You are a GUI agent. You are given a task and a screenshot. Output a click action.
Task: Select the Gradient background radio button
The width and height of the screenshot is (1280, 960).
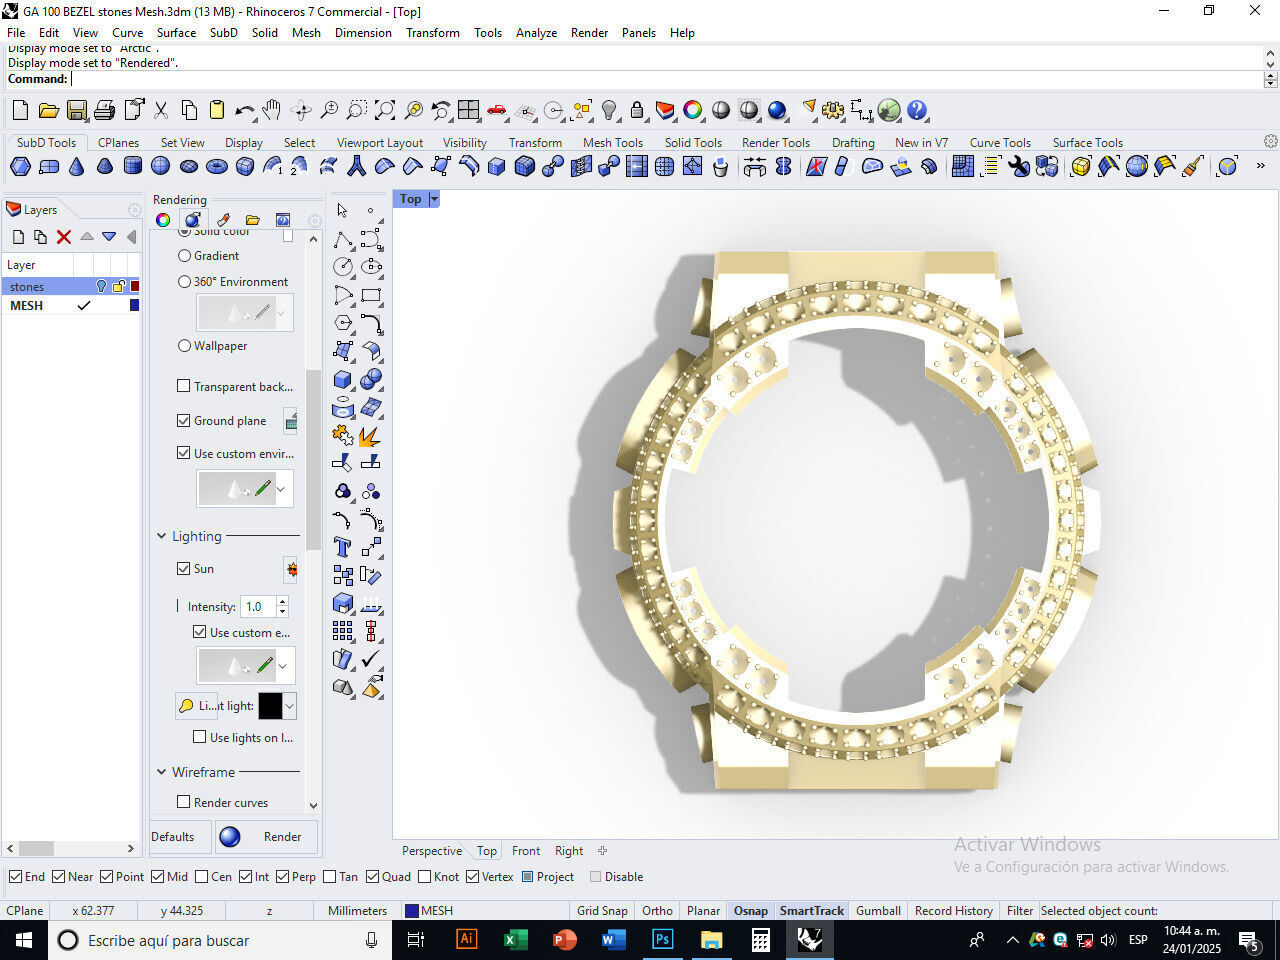tap(184, 256)
